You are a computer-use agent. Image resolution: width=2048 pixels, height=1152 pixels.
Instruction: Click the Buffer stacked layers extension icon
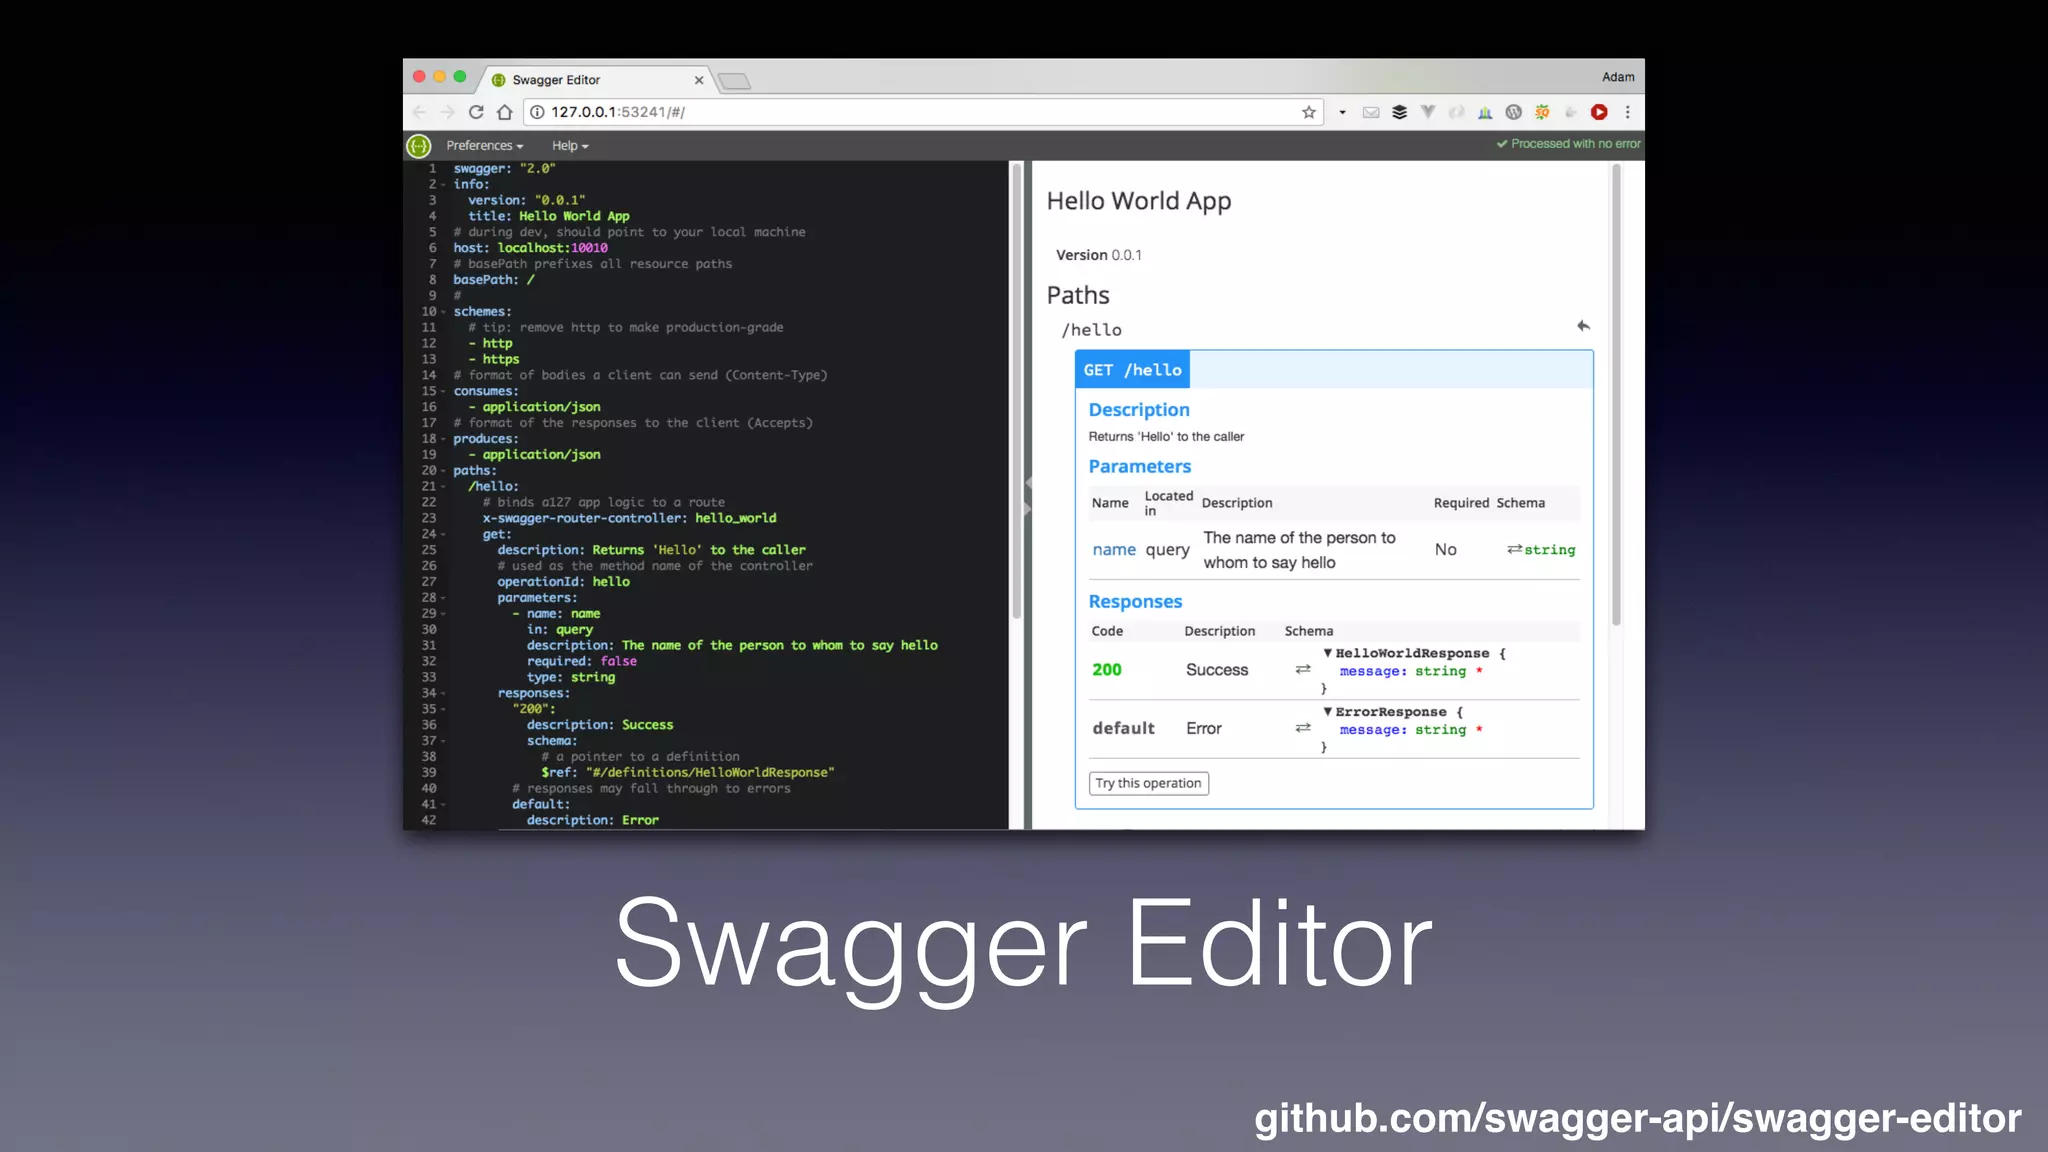point(1399,112)
